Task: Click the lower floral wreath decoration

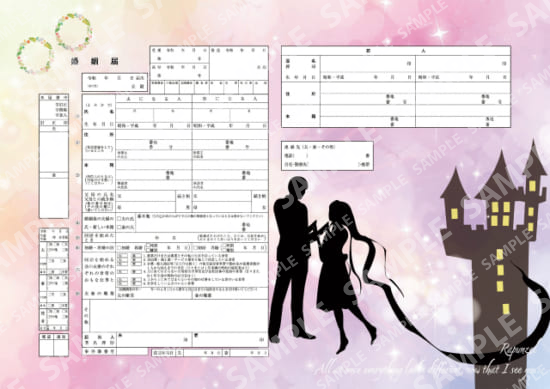Action: pyautogui.click(x=35, y=55)
